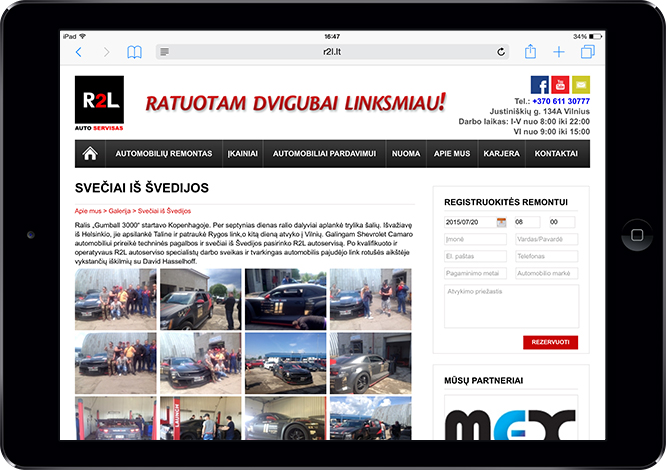Open the Safari share sheet icon
This screenshot has width=666, height=470.
(x=530, y=51)
